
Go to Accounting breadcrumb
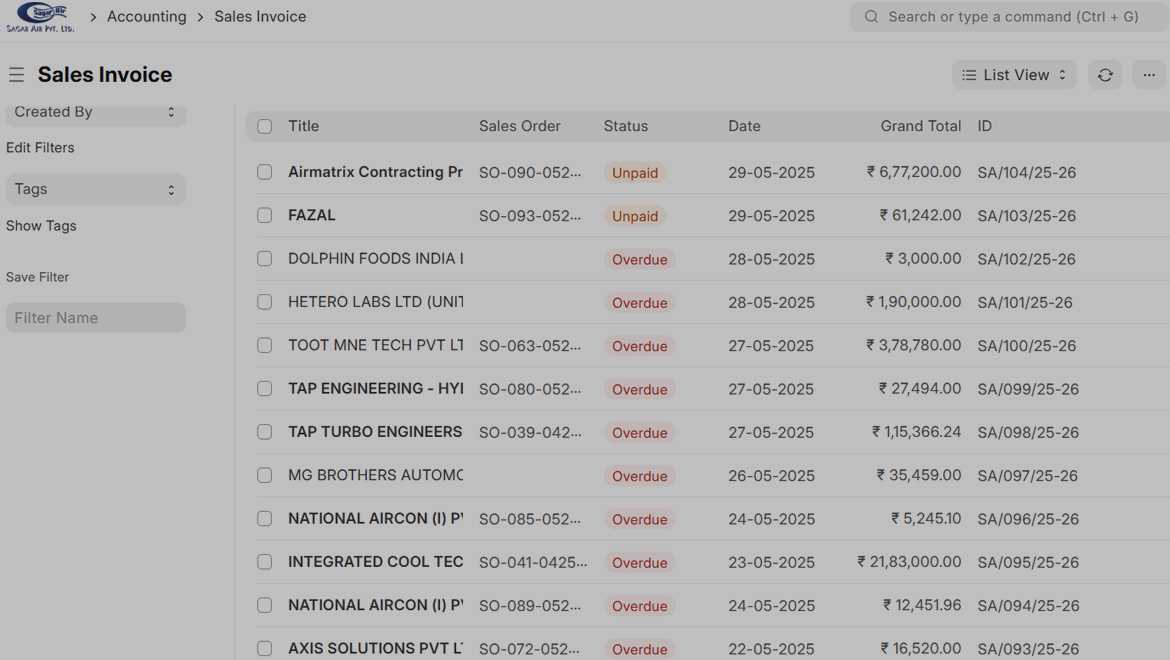click(x=146, y=17)
